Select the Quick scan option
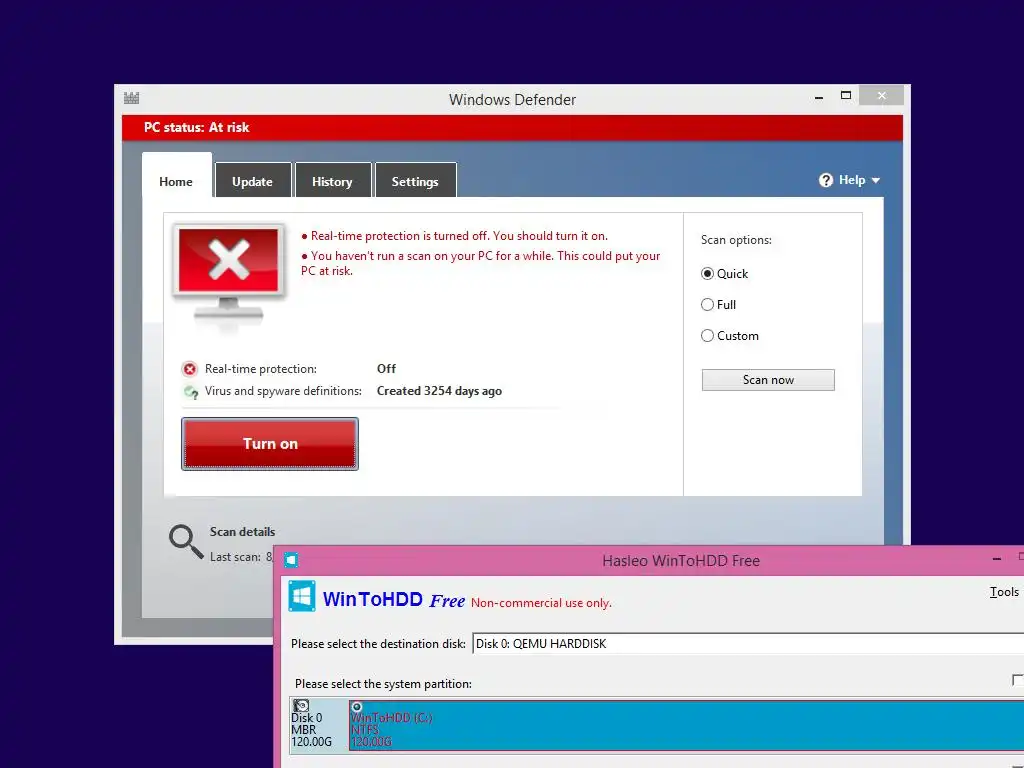Image resolution: width=1024 pixels, height=768 pixels. pyautogui.click(x=707, y=274)
